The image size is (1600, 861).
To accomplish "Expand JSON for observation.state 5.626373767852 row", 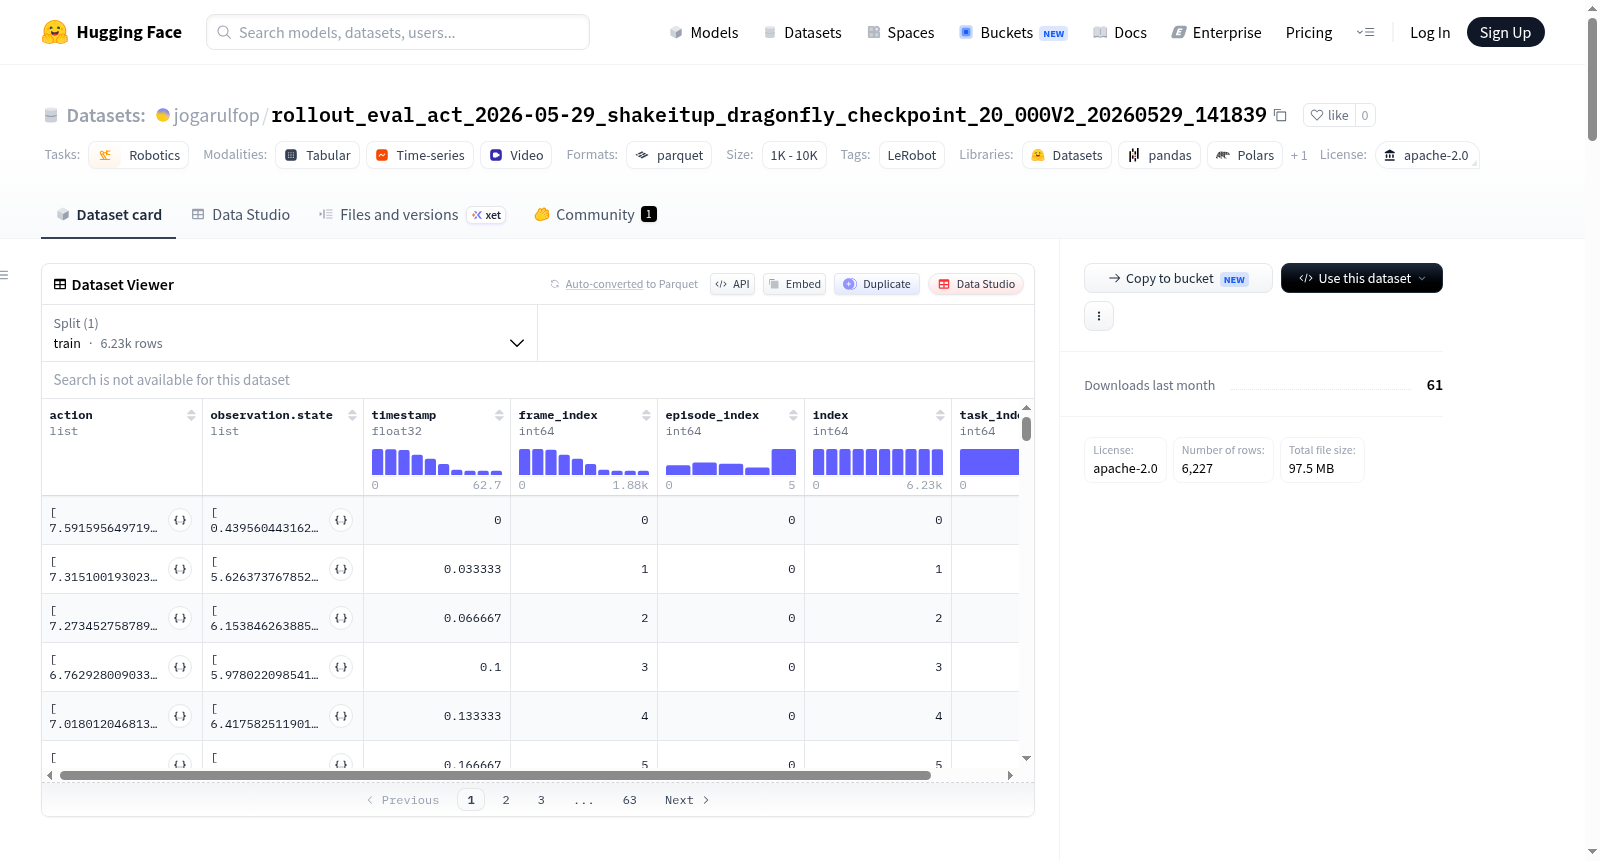I will click(341, 569).
